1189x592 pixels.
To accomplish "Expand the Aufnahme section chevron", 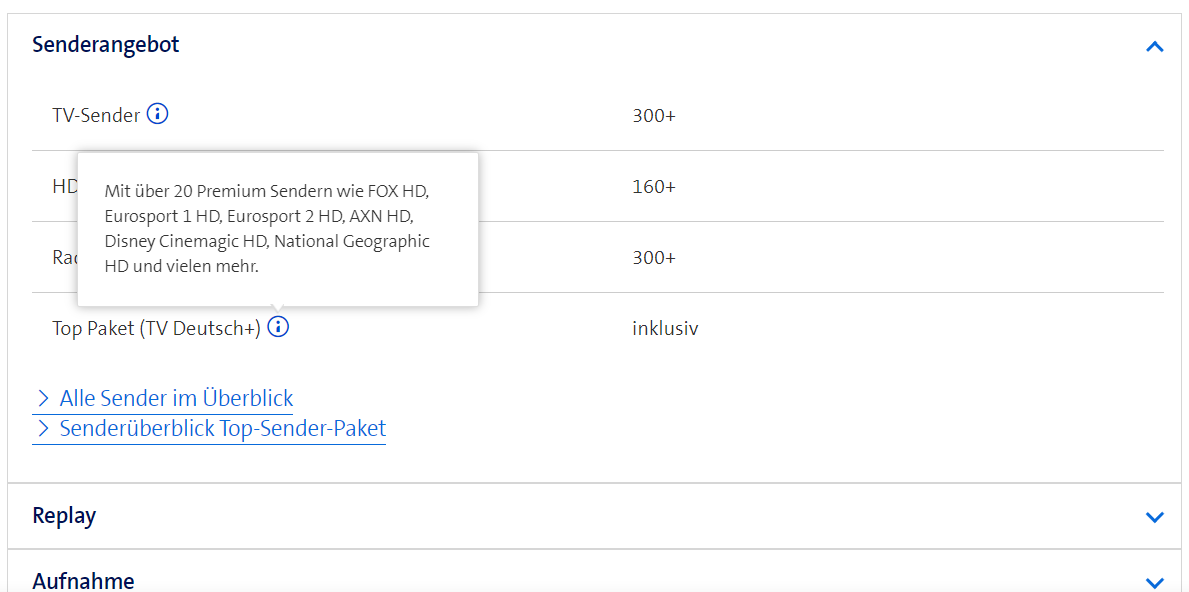I will tap(1155, 582).
